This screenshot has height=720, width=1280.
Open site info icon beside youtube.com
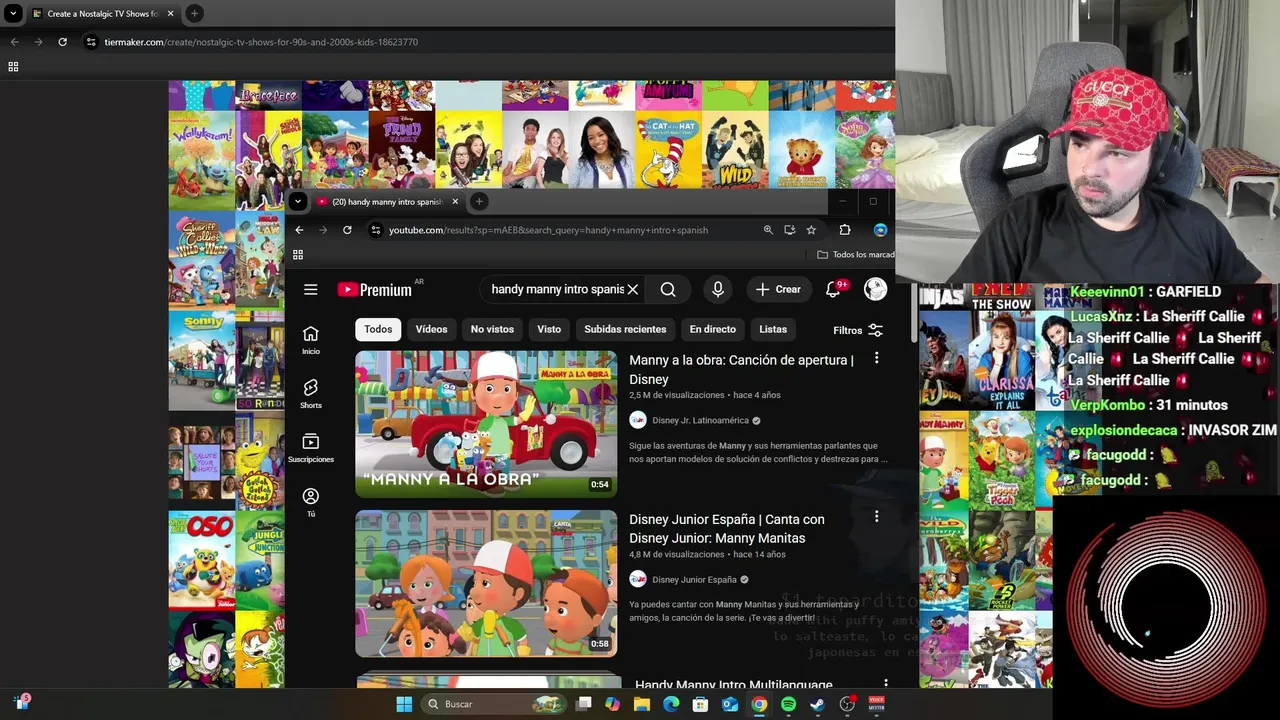(375, 230)
